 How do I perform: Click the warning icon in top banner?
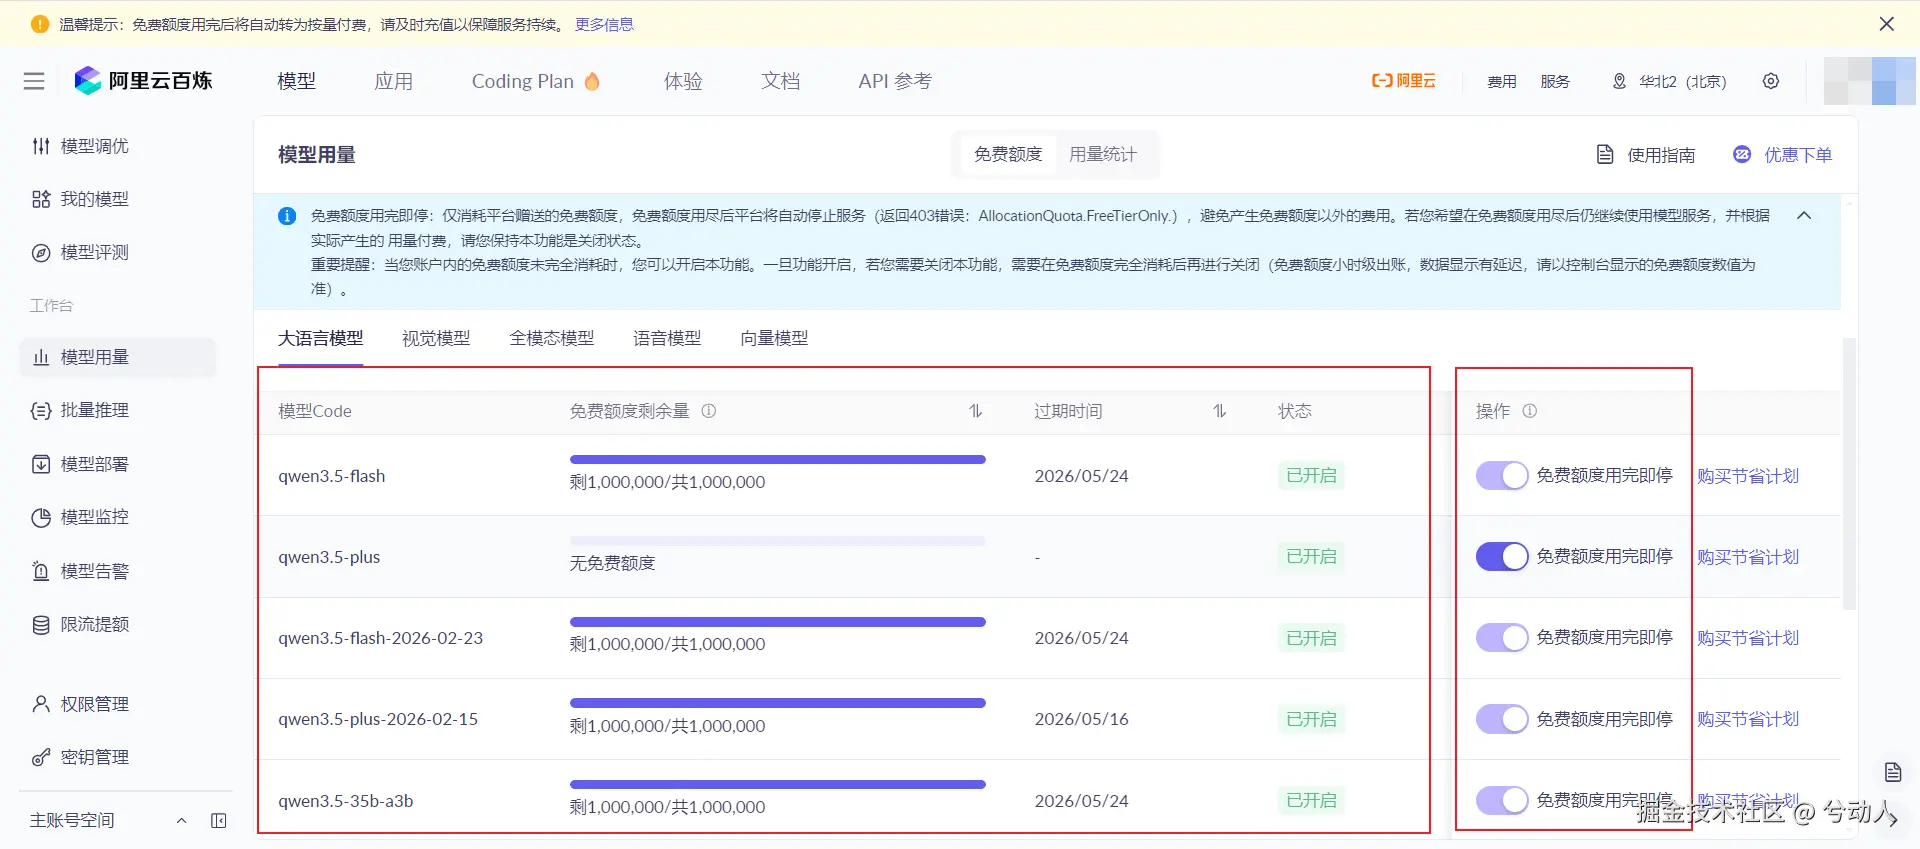pos(40,24)
